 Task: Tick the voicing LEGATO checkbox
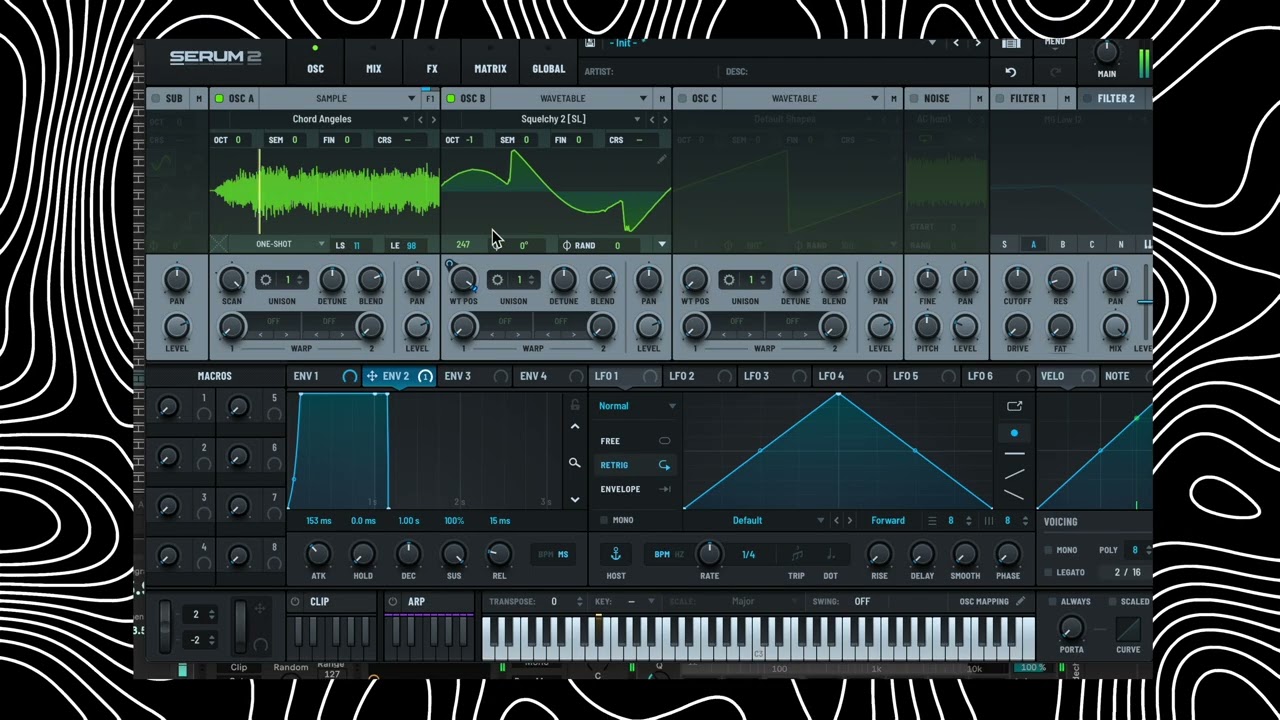(x=1048, y=572)
